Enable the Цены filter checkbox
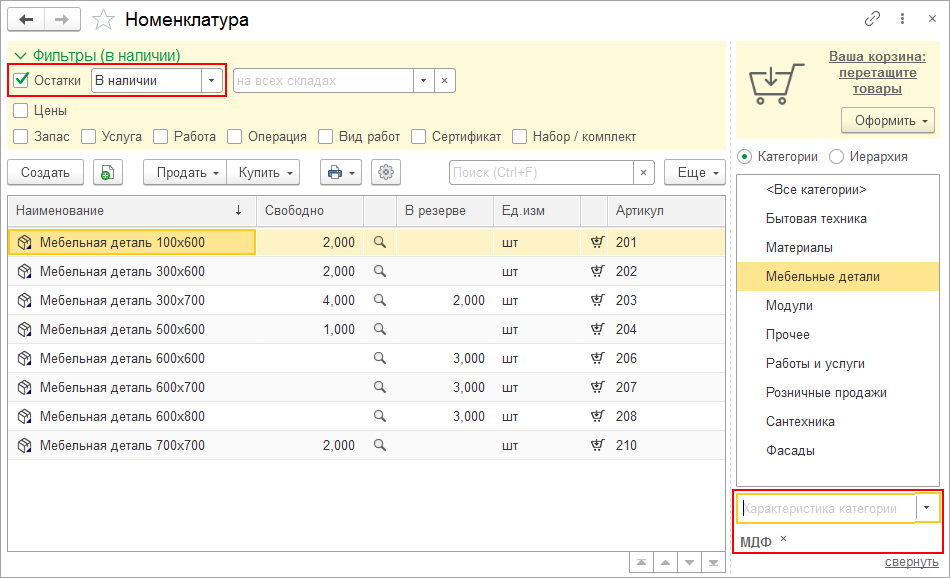 pos(21,110)
